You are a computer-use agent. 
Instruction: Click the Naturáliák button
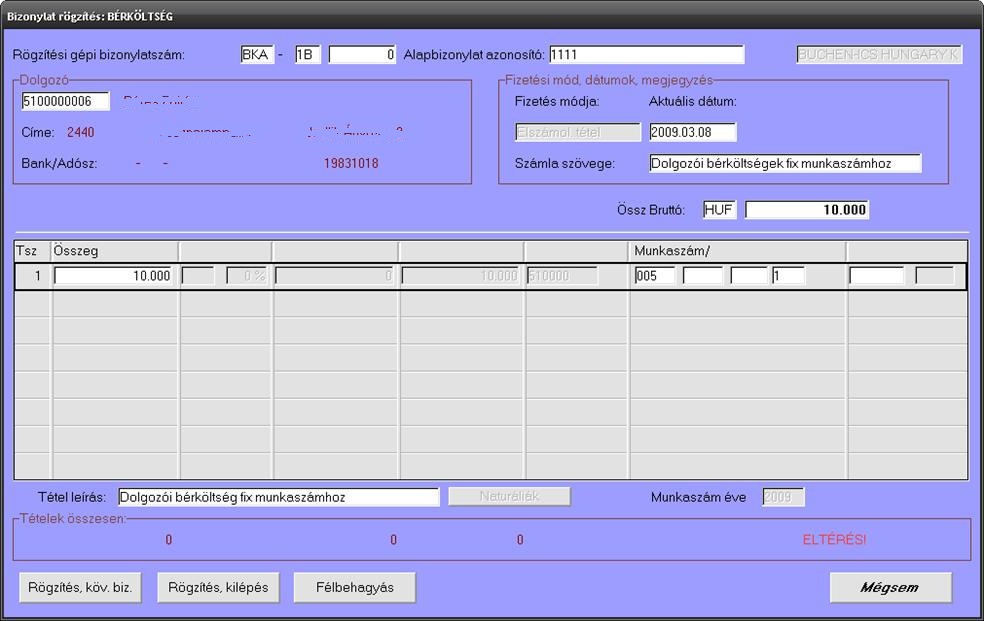click(509, 497)
